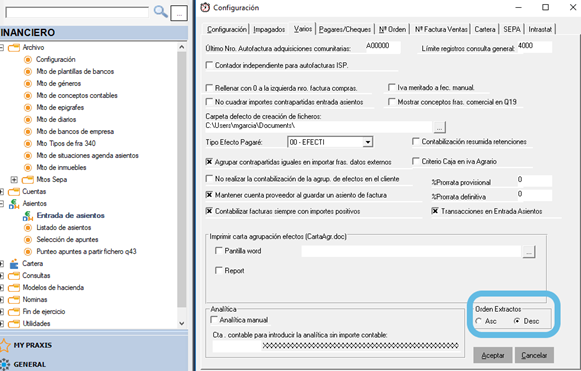Switch to the Impagados tab
Image resolution: width=581 pixels, height=371 pixels.
click(x=269, y=29)
